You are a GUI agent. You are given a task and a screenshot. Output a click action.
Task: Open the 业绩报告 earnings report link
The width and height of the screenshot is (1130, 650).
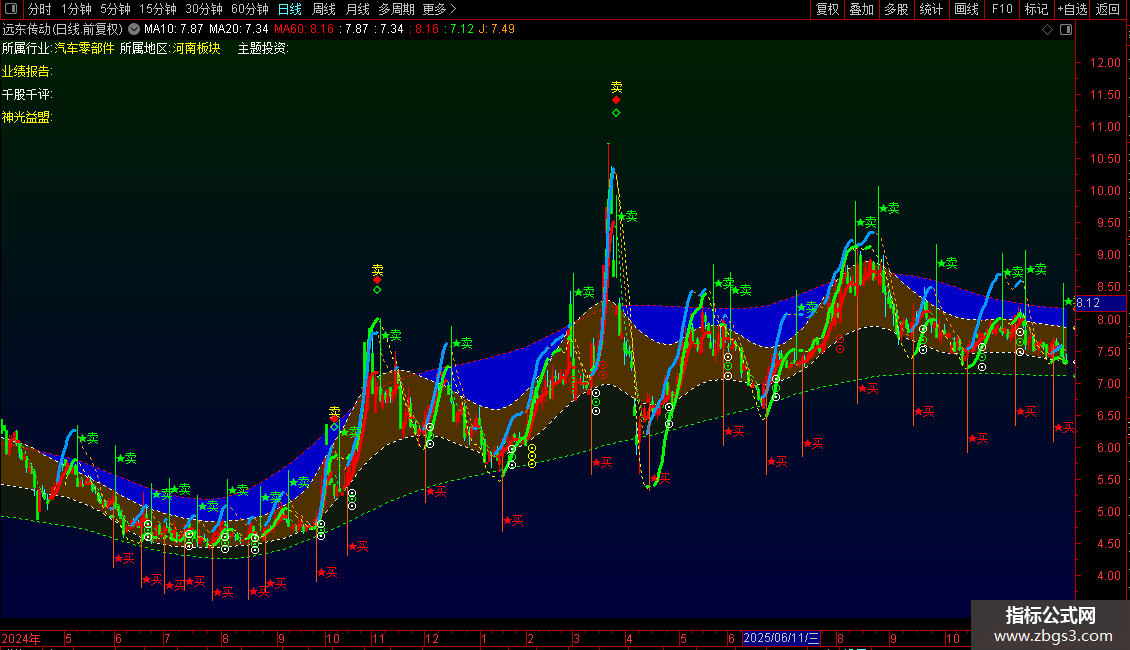point(27,71)
